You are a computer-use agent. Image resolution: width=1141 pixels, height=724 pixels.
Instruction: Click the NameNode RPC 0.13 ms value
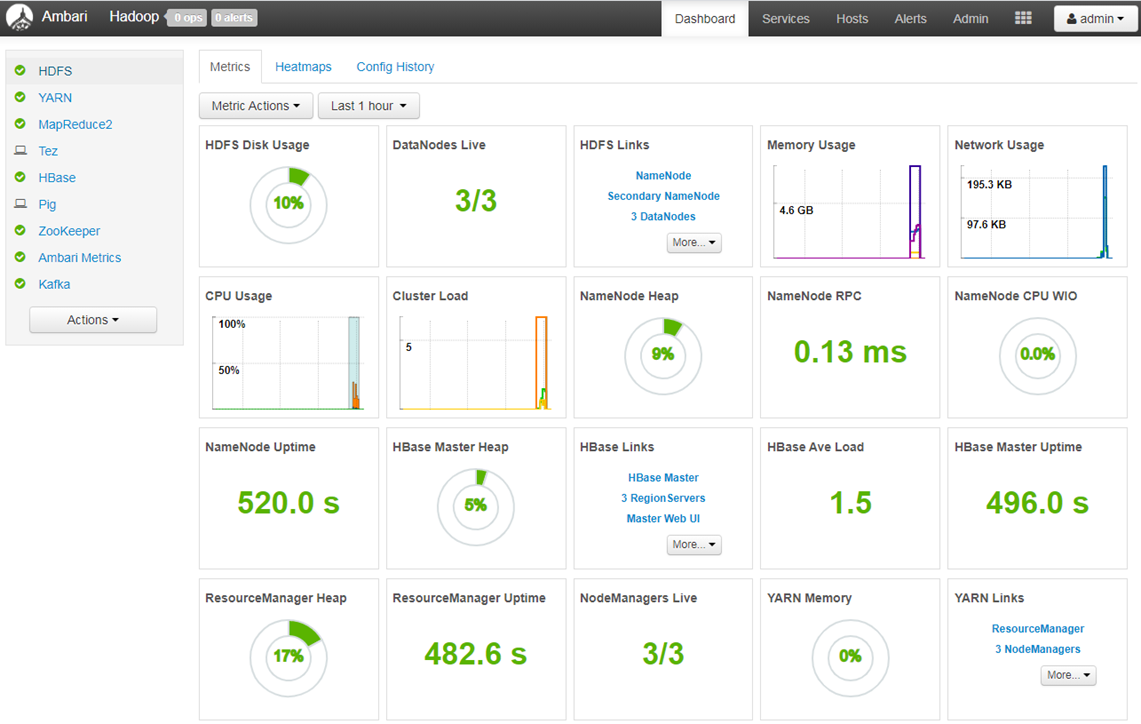850,352
